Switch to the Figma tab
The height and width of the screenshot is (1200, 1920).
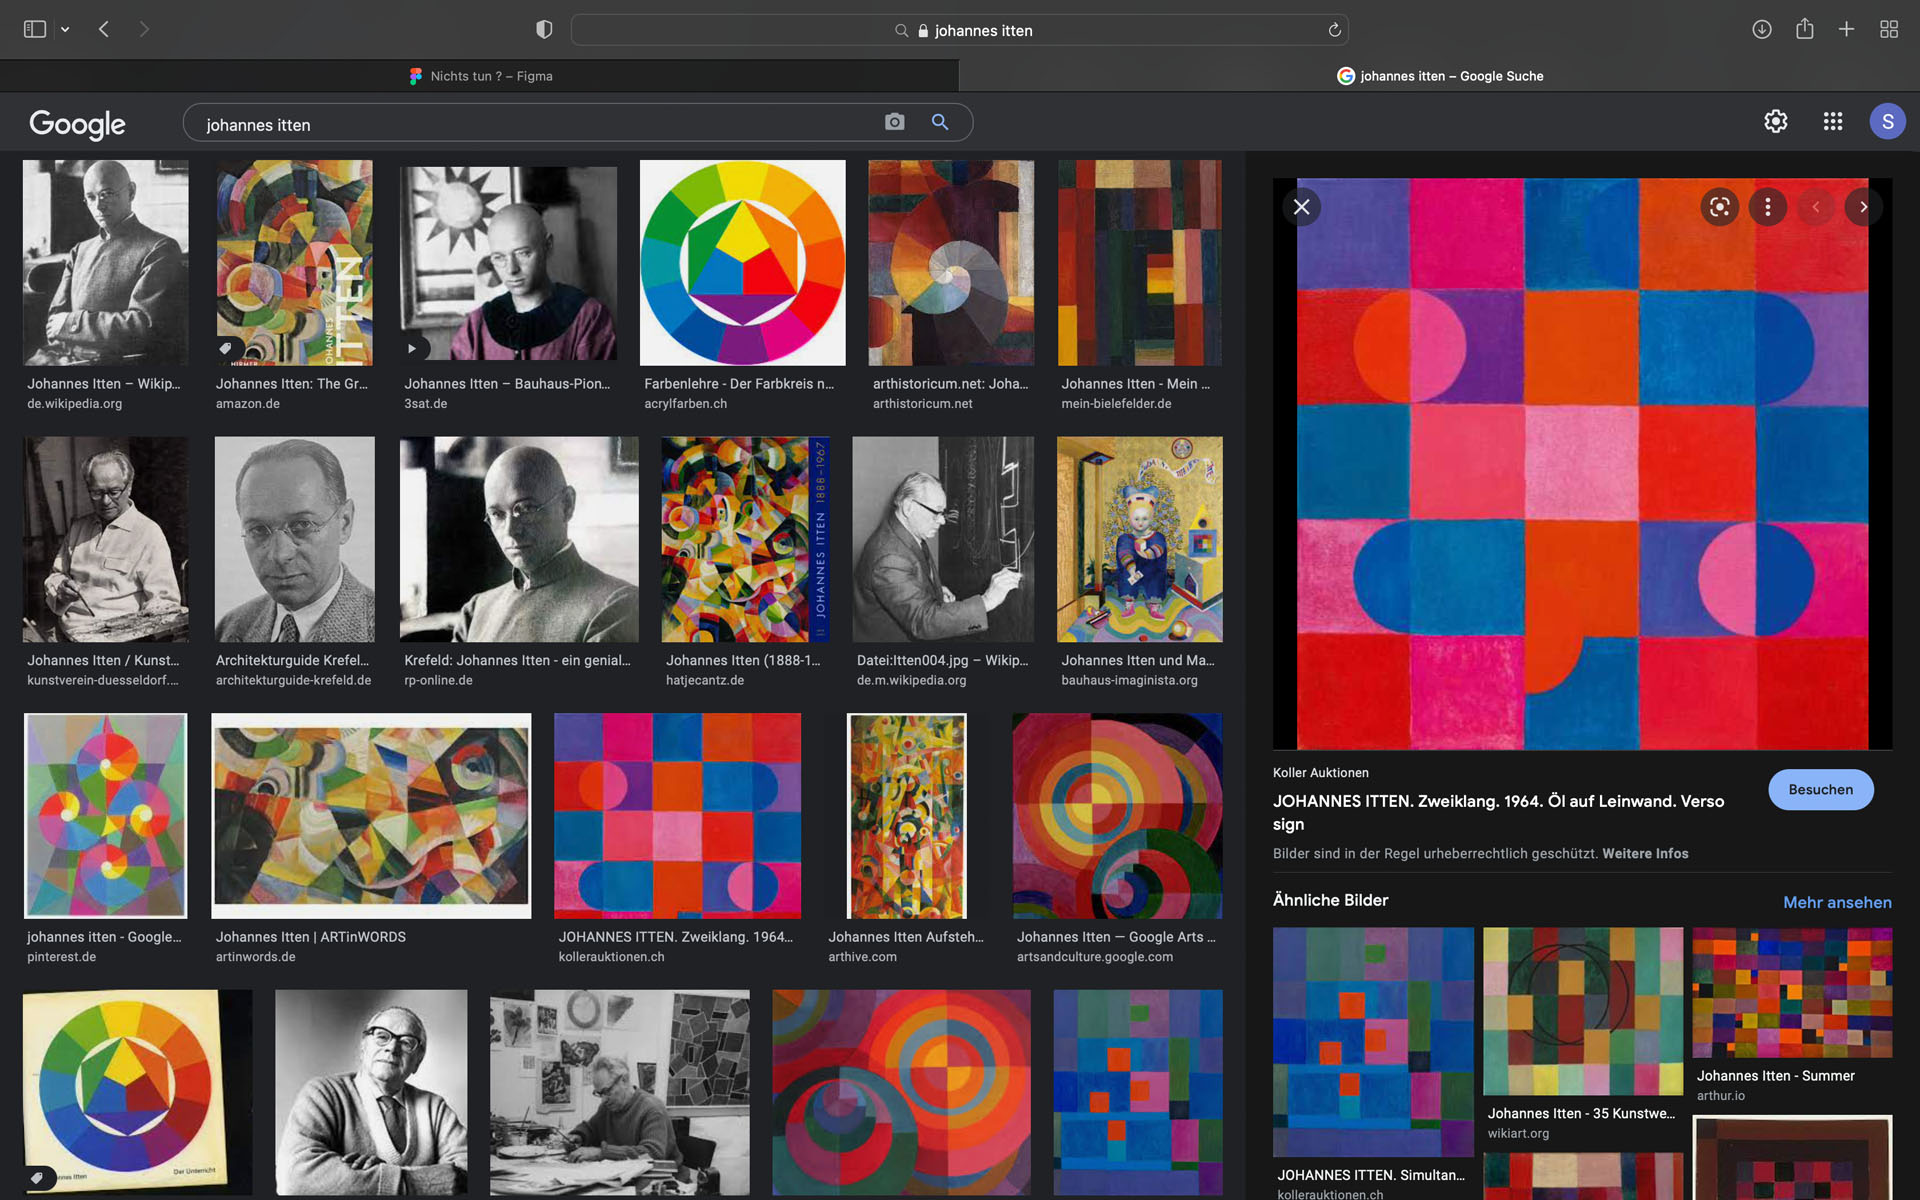[x=480, y=76]
